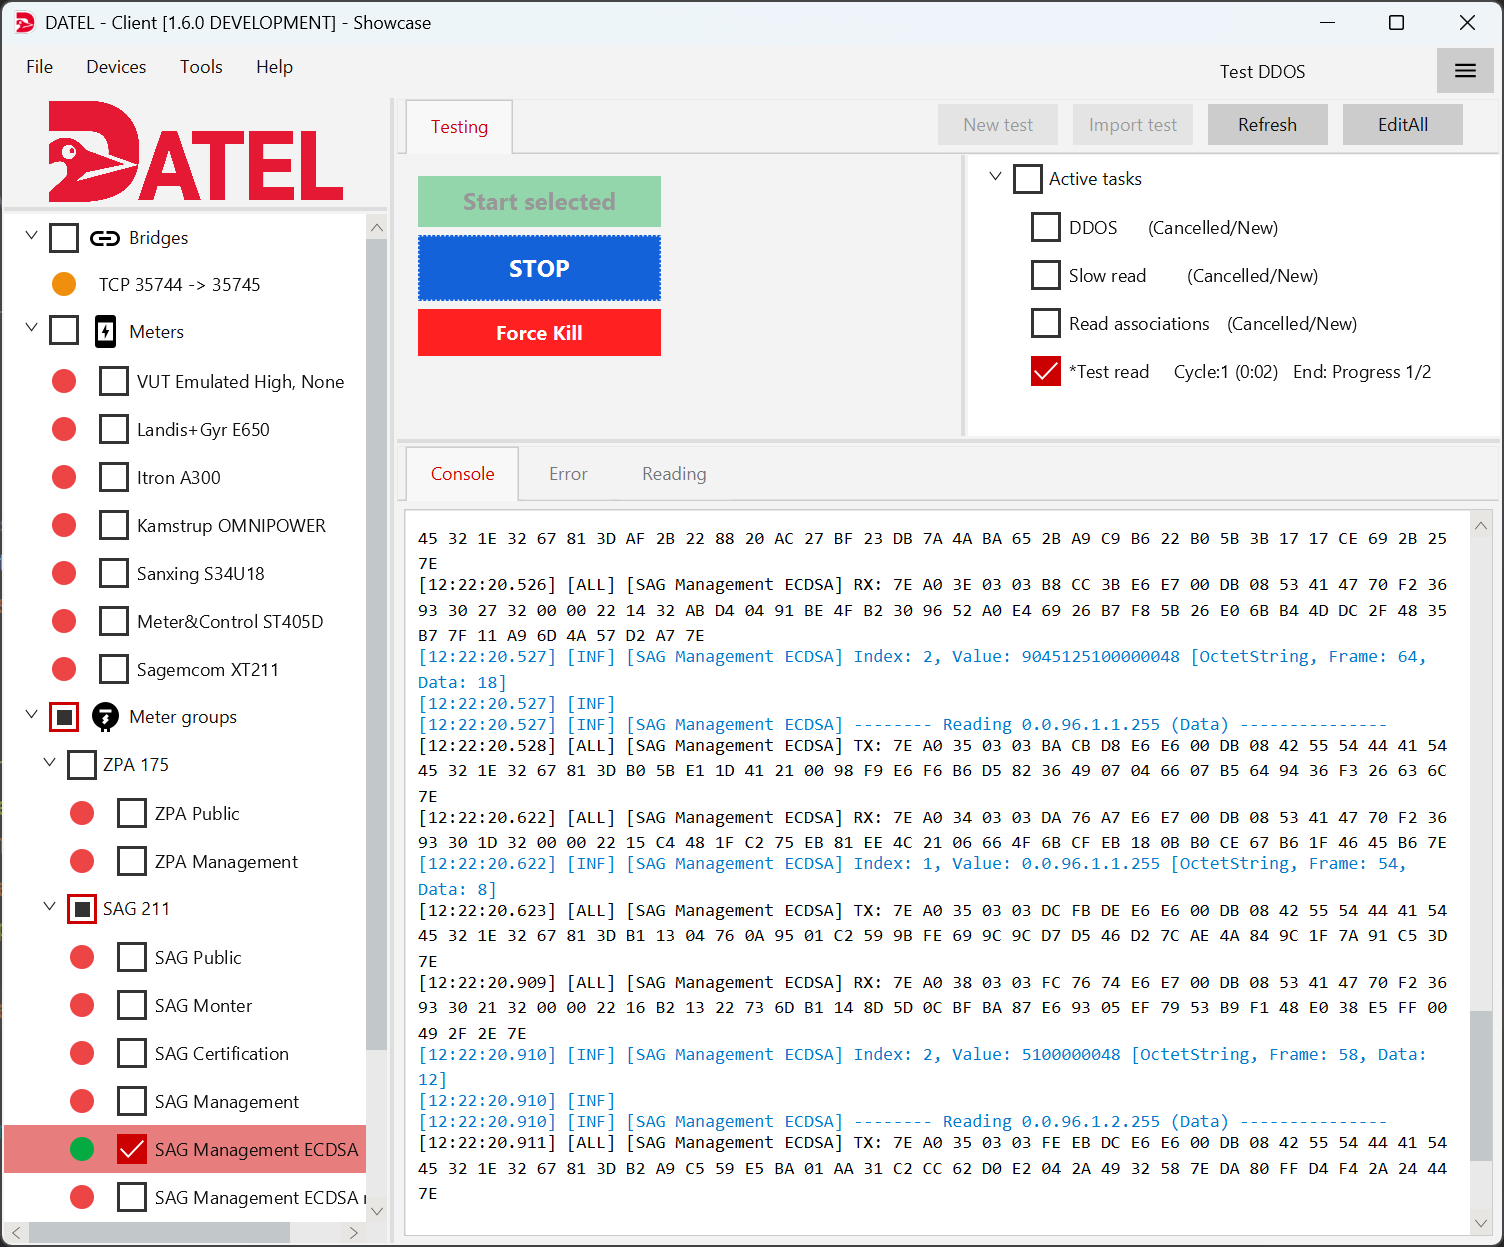This screenshot has width=1504, height=1247.
Task: Check the Itron A300 checkbox
Action: [x=114, y=477]
